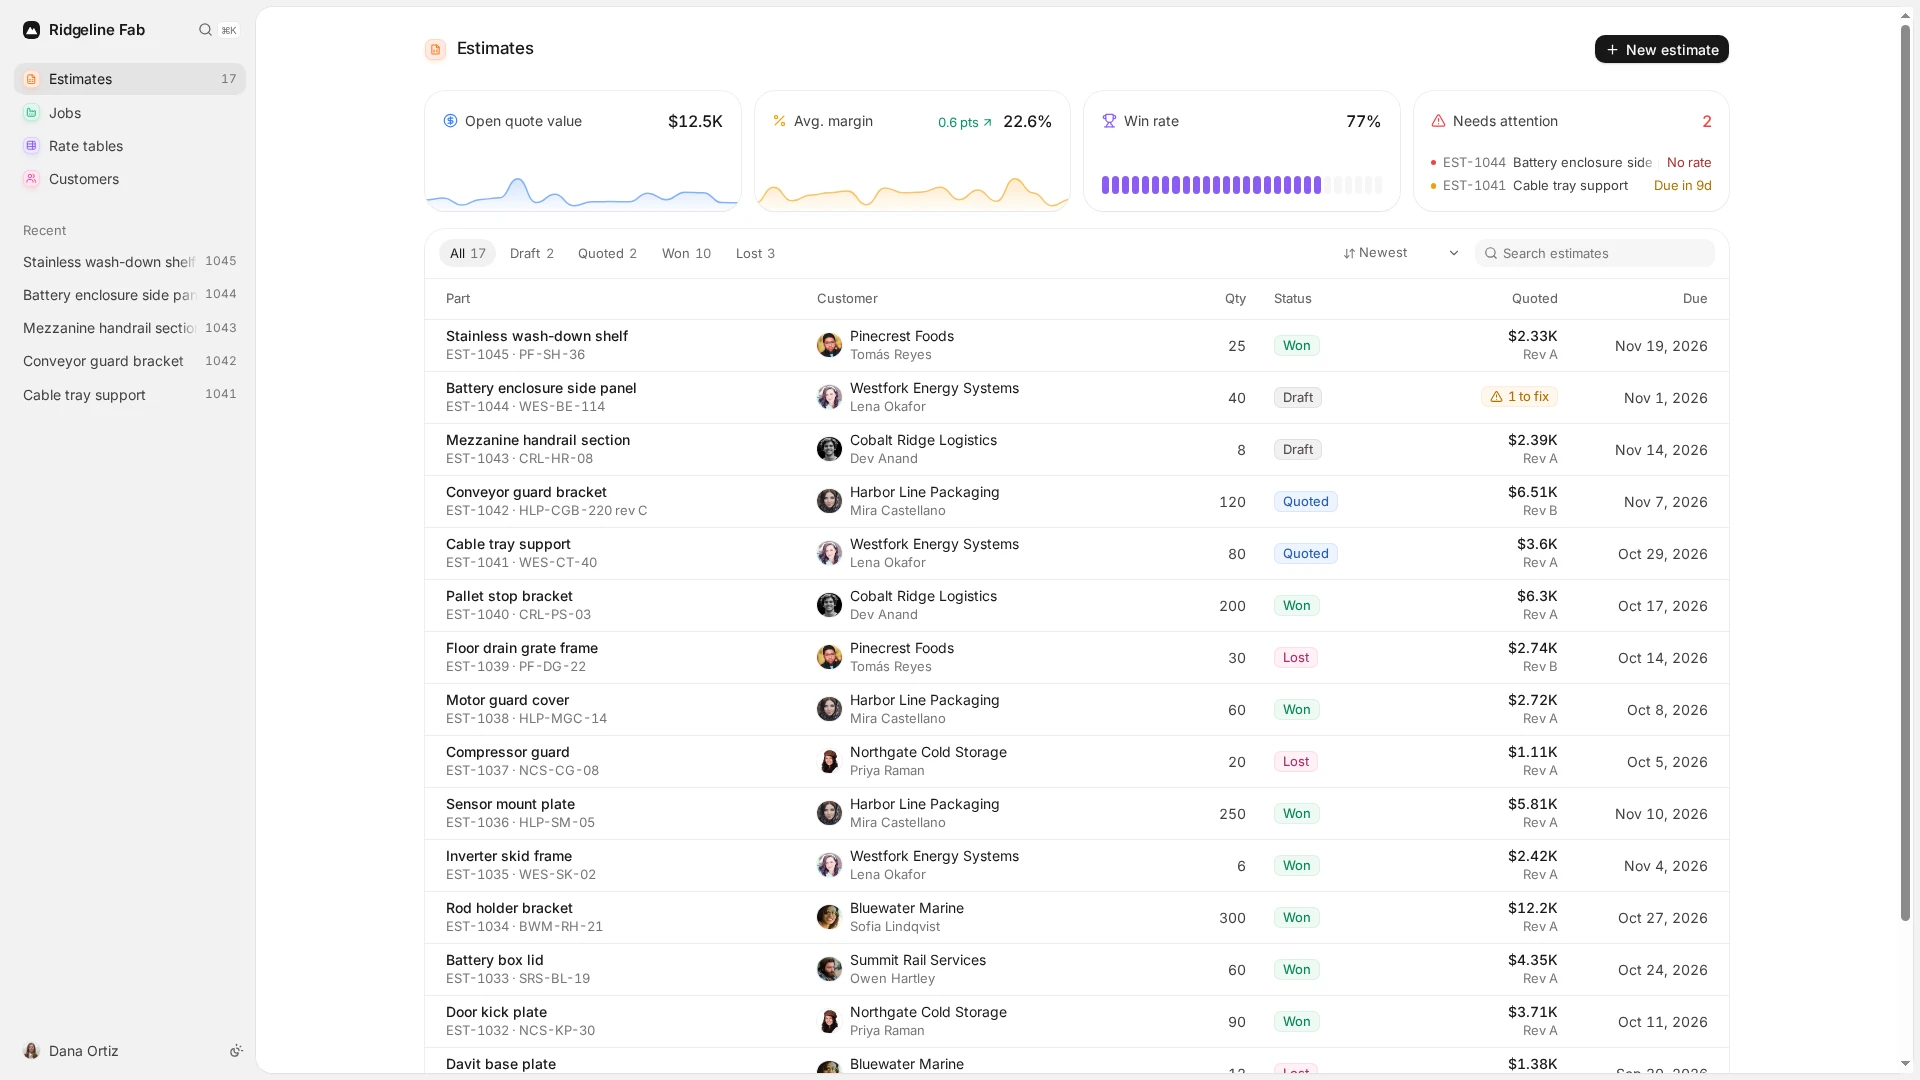Click the Estimates sidebar icon
The width and height of the screenshot is (1920, 1080).
pos(32,79)
